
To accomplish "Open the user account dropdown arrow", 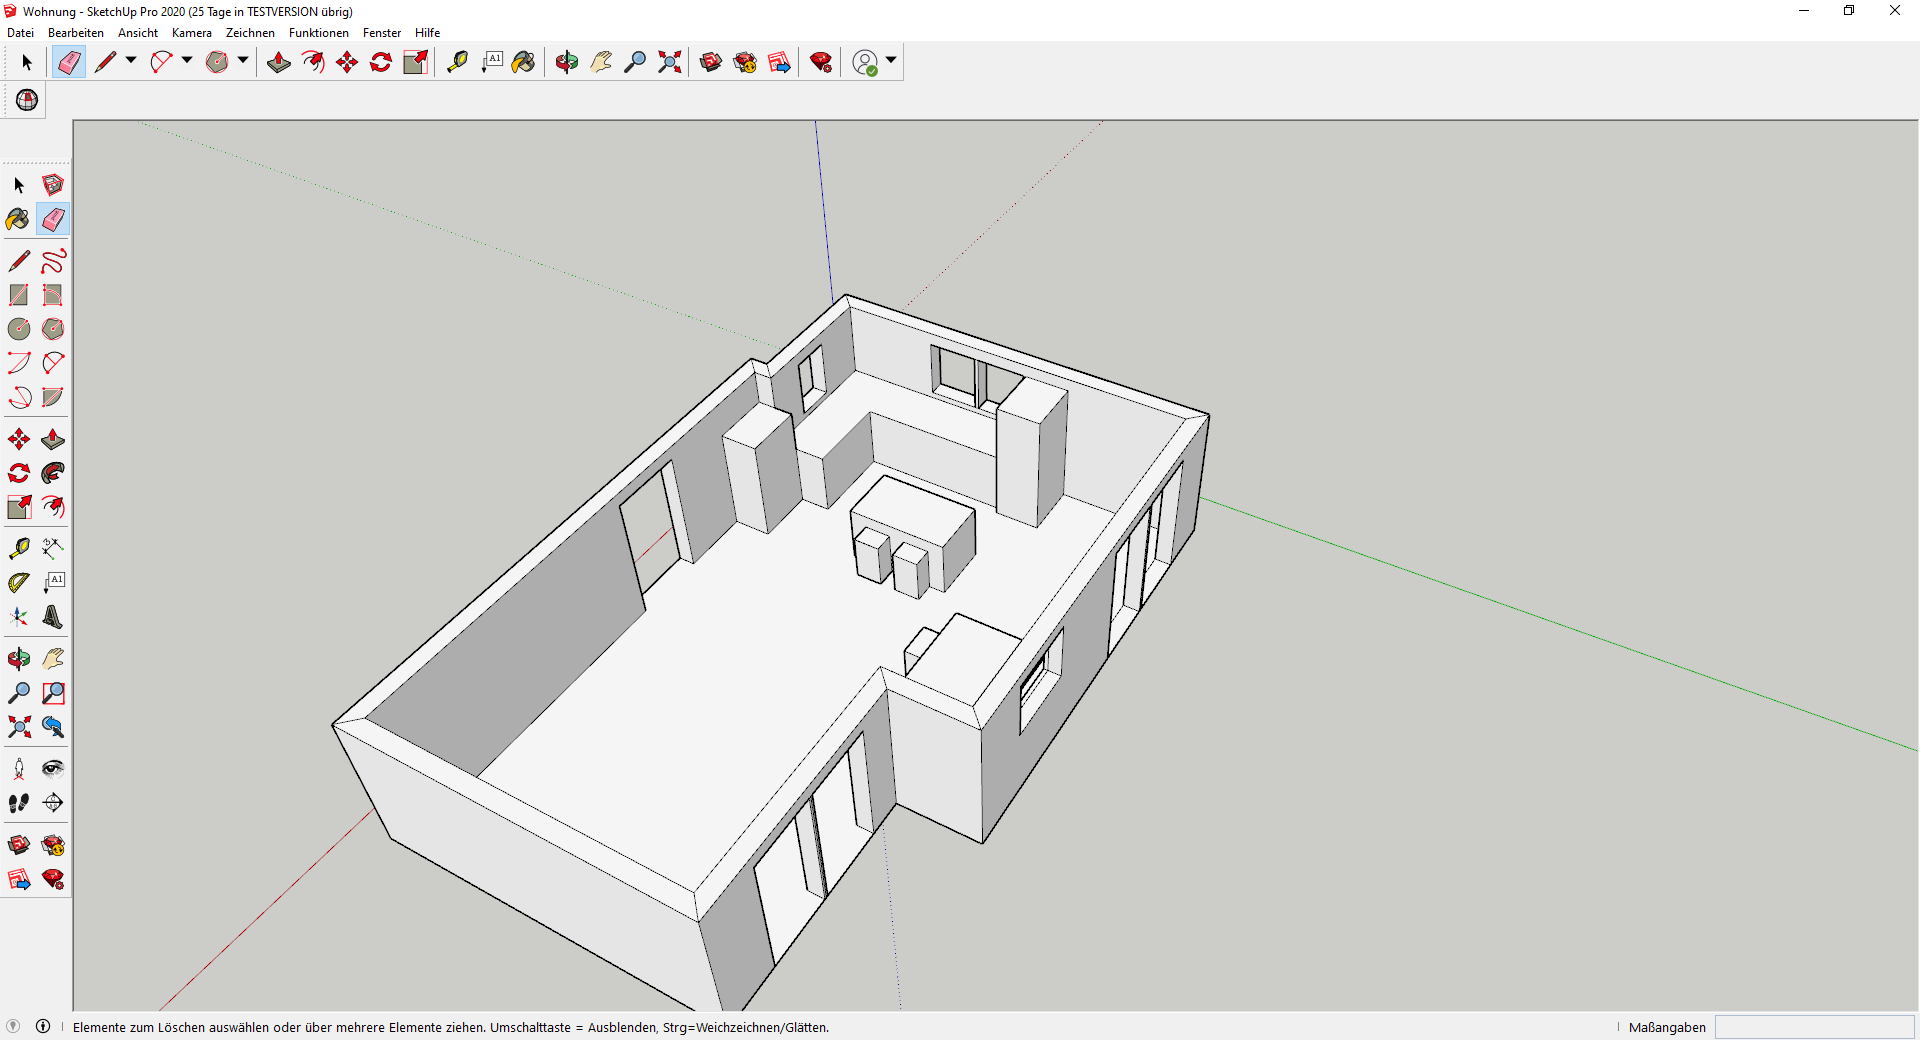I will click(x=891, y=61).
